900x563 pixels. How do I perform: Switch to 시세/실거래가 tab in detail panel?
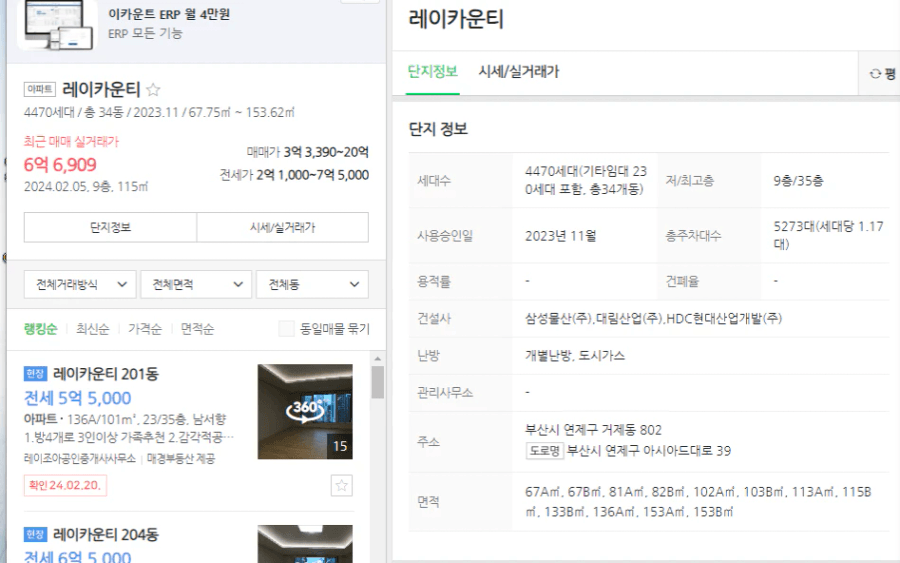(x=518, y=72)
